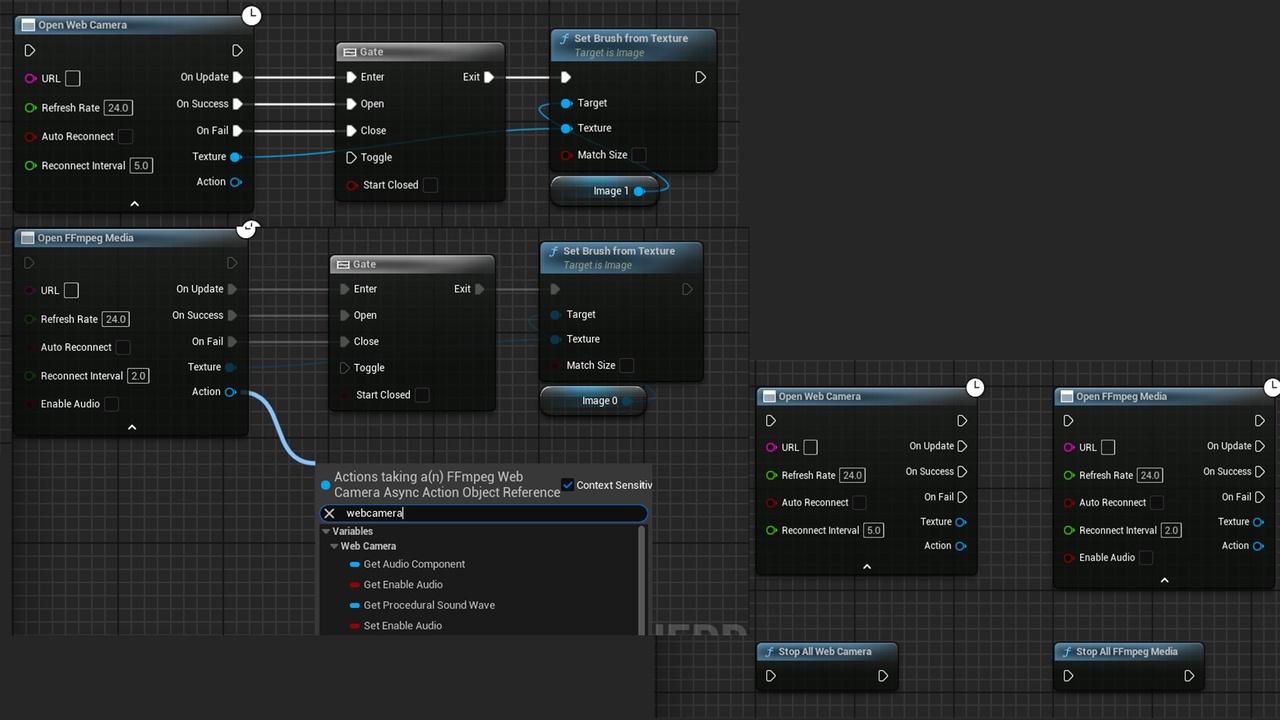
Task: Click the webcamera search field
Action: (484, 513)
